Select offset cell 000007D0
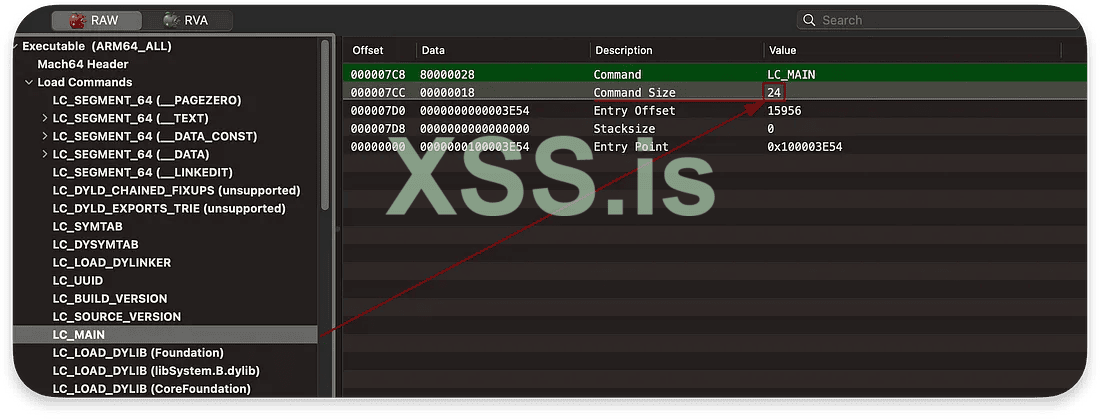The image size is (1100, 419). point(378,111)
